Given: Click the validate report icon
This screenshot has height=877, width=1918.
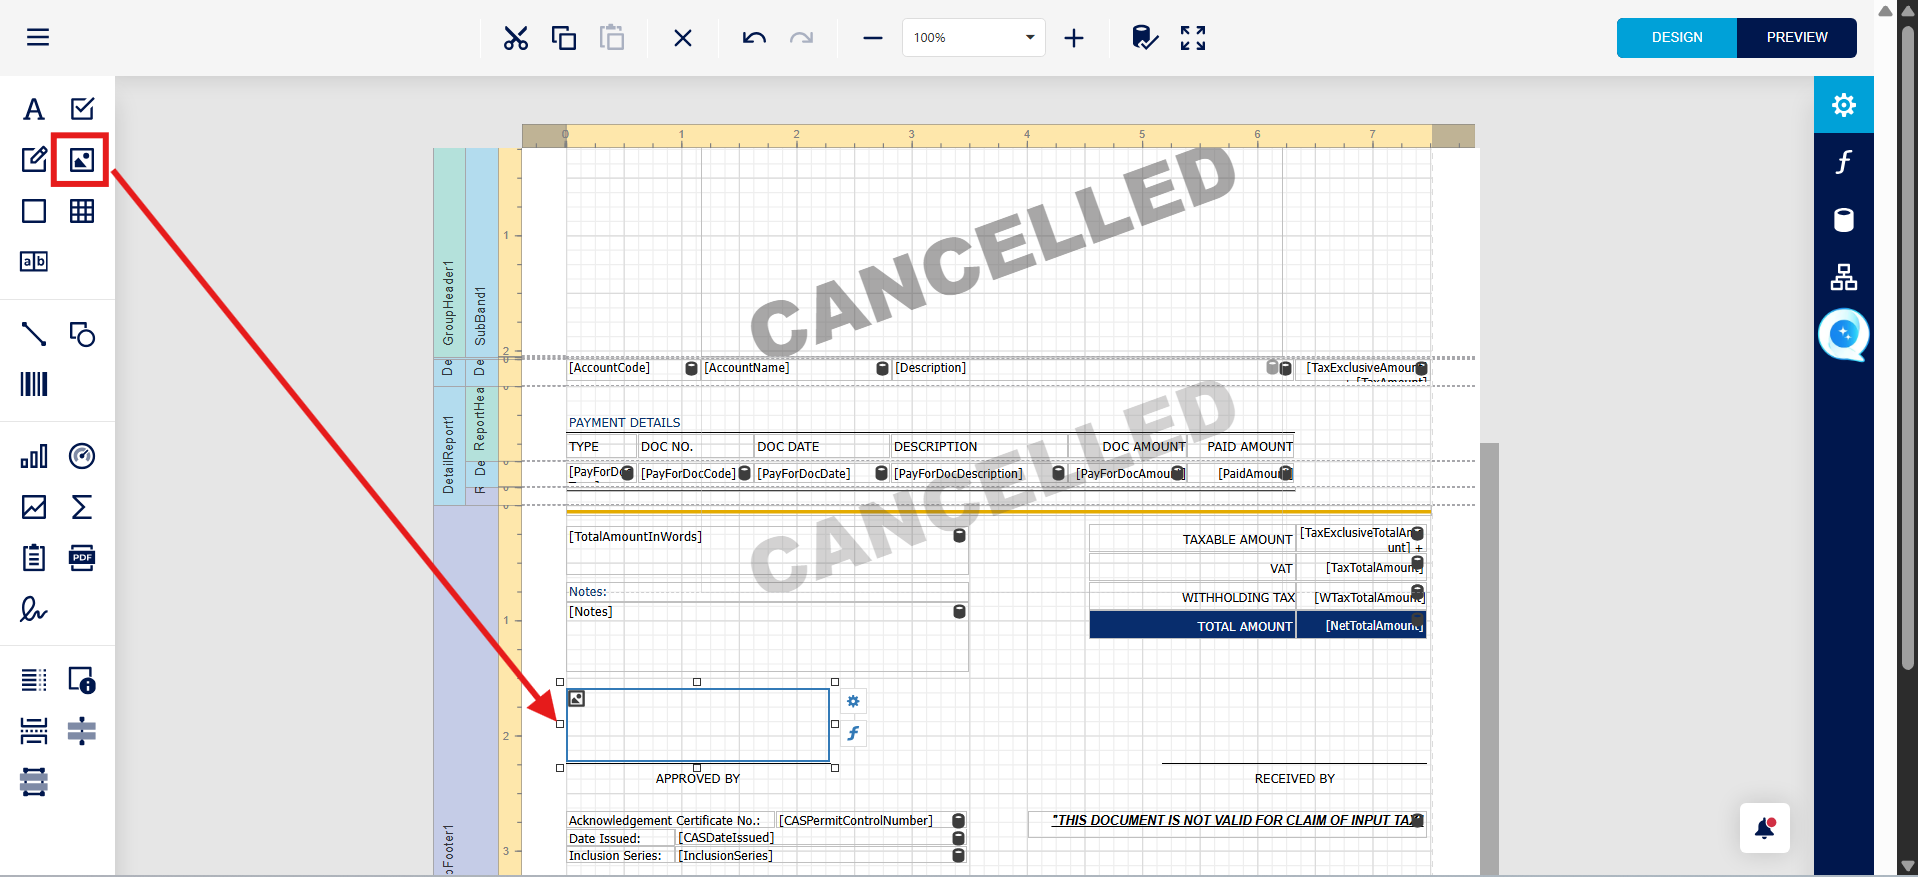Looking at the screenshot, I should tap(1145, 38).
